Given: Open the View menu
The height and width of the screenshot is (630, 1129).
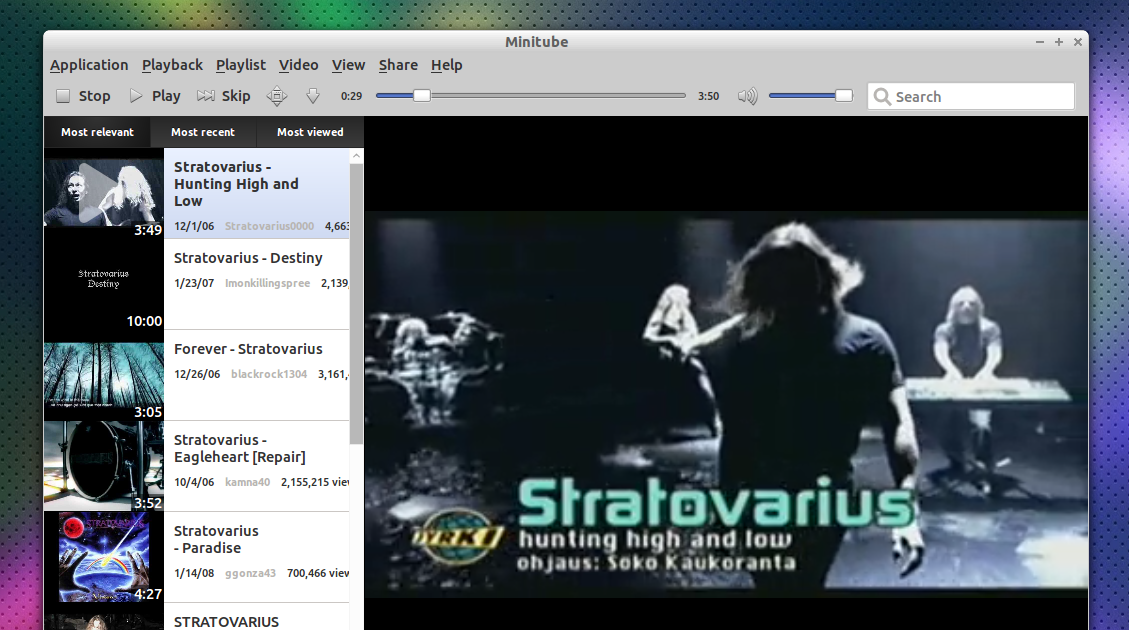Looking at the screenshot, I should (x=348, y=65).
